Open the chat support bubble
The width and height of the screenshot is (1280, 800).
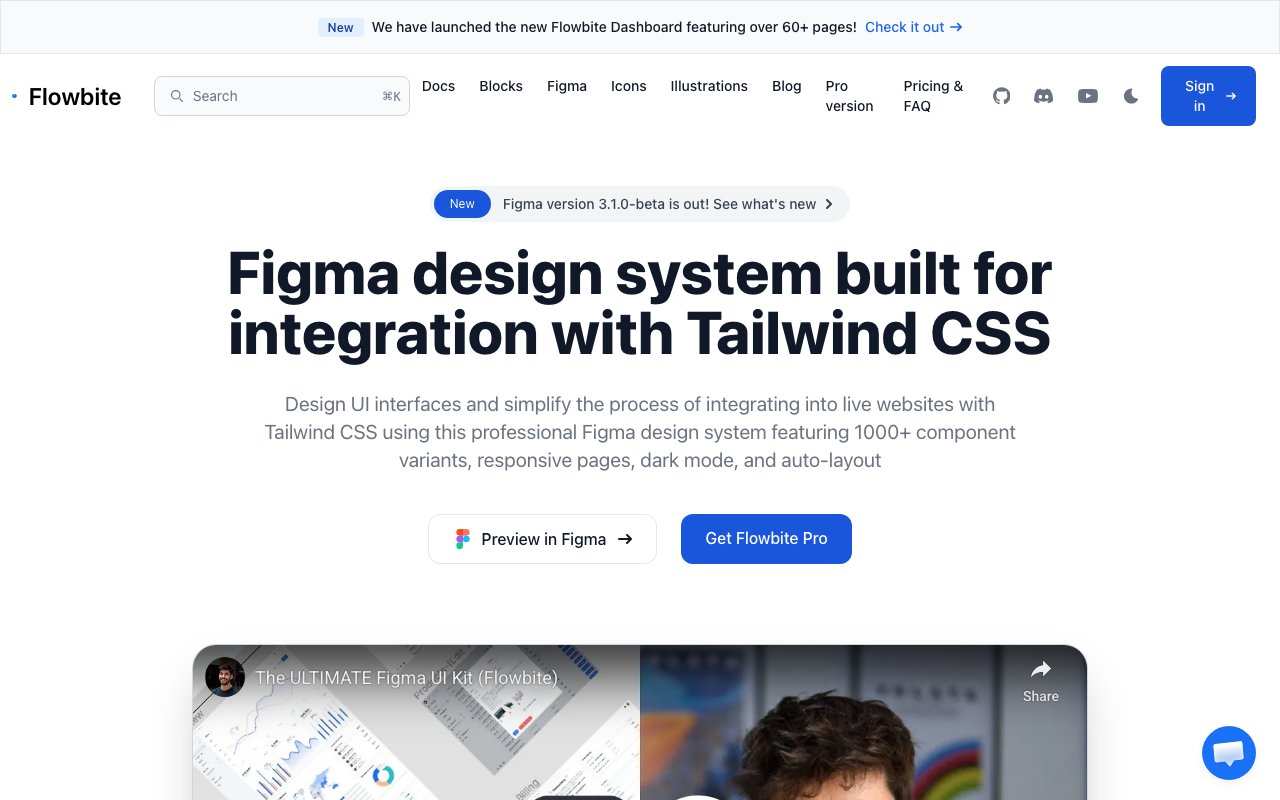pyautogui.click(x=1228, y=753)
